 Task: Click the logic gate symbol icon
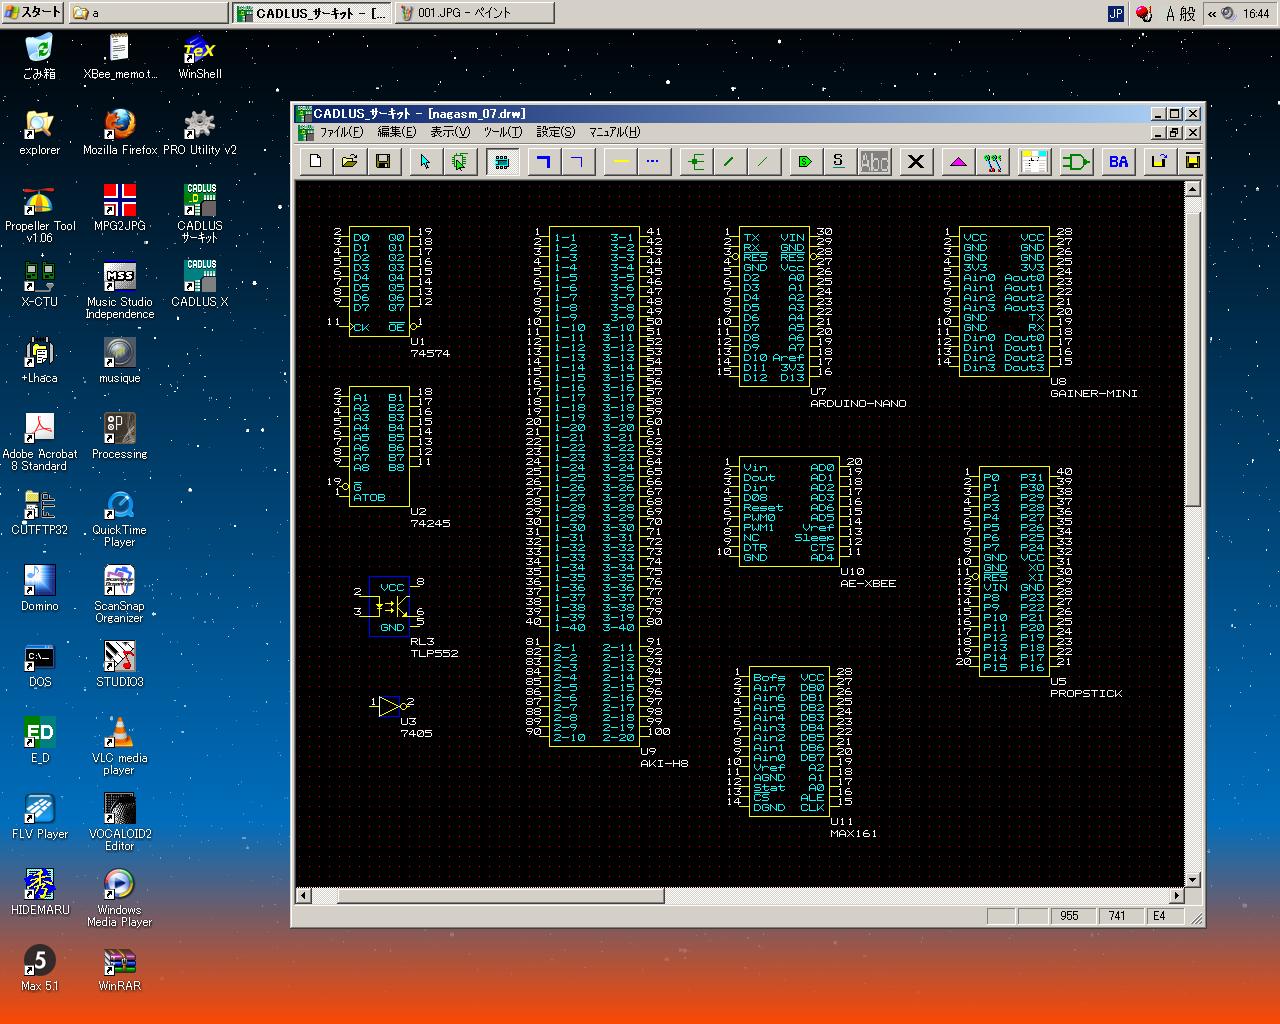pos(1076,161)
